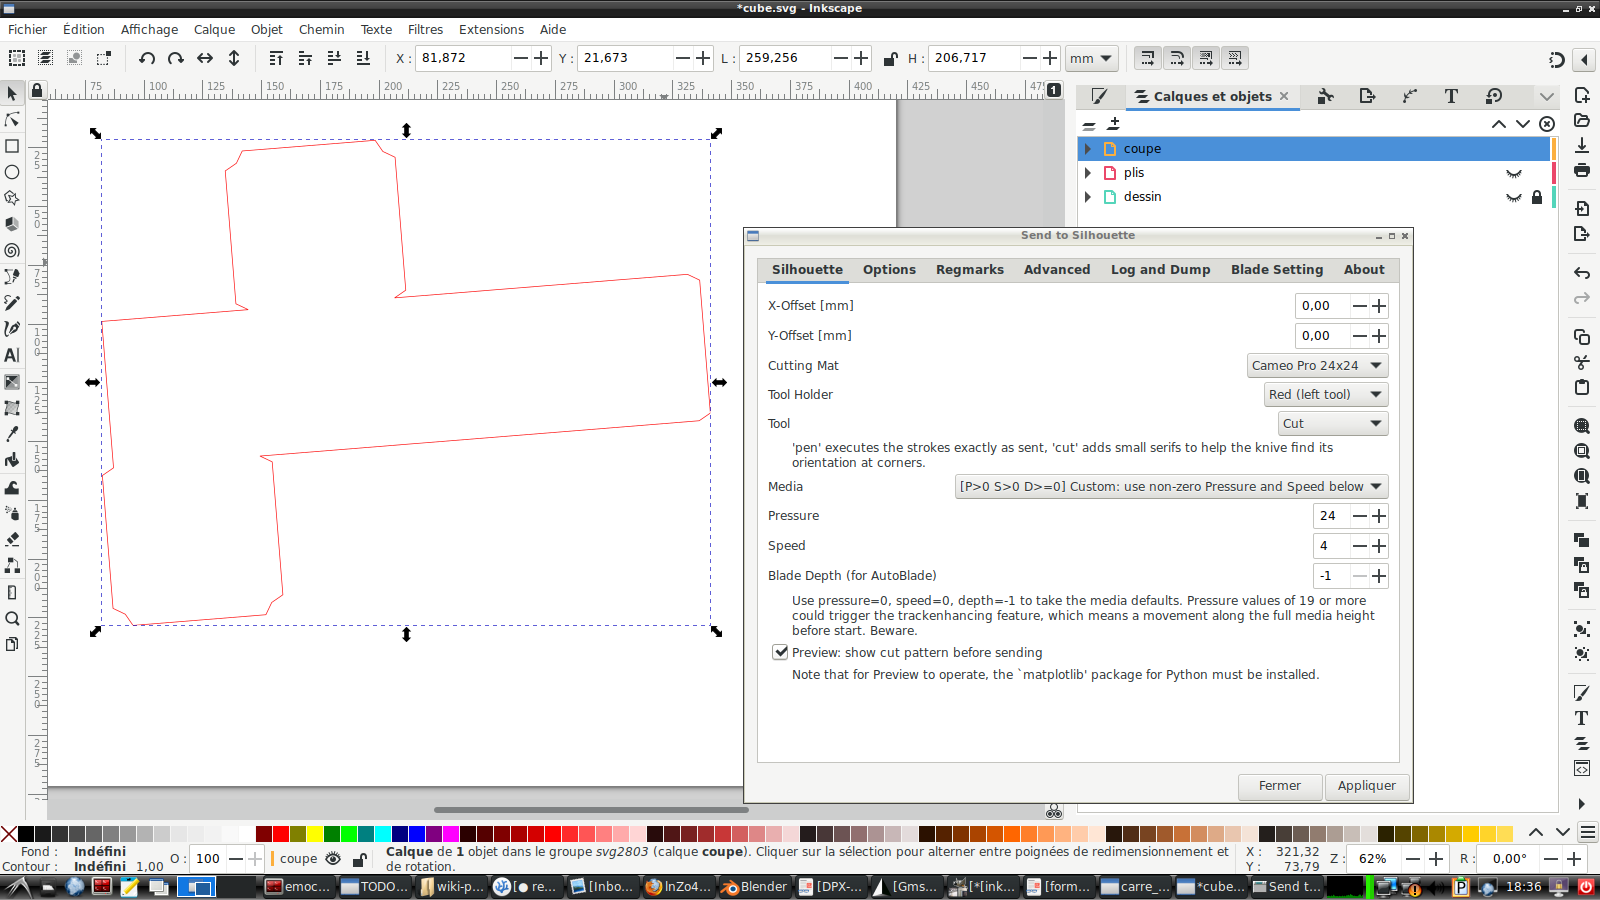The image size is (1600, 900).
Task: Expand the coupe layer tree
Action: coord(1087,148)
